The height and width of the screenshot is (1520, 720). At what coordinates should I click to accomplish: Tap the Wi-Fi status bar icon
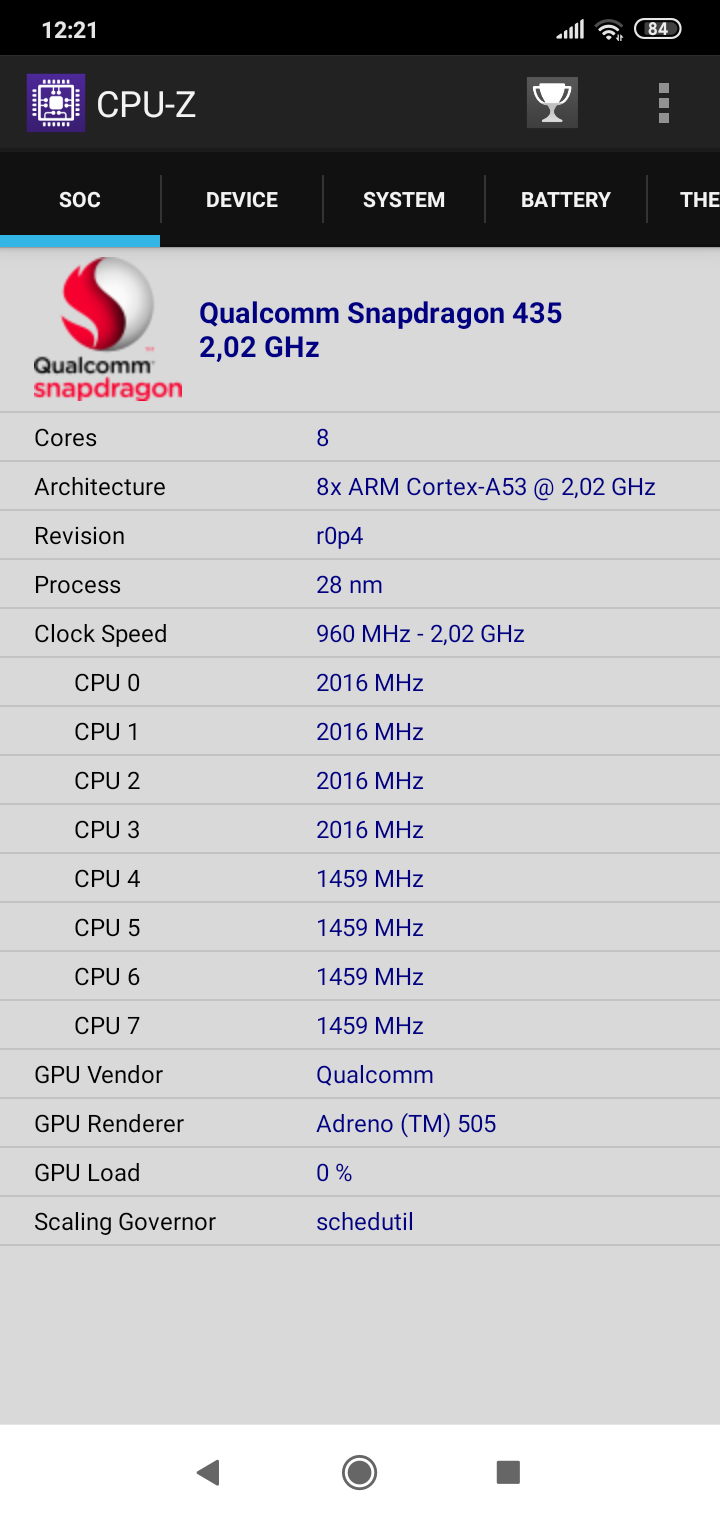tap(609, 30)
